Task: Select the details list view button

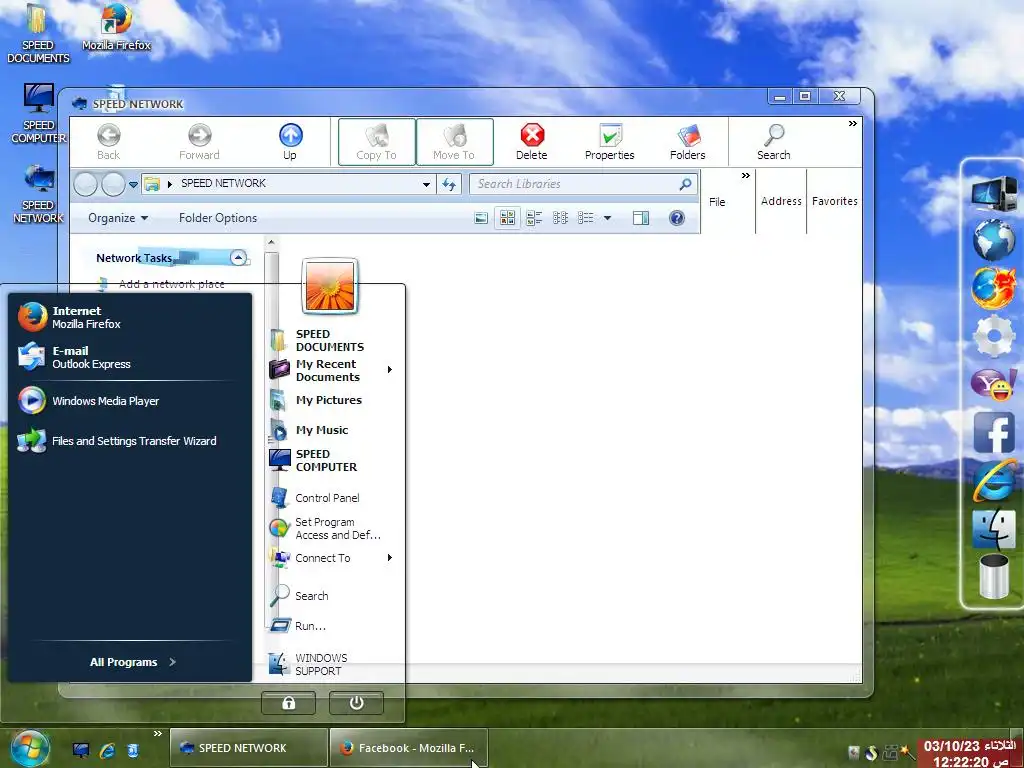Action: (x=586, y=218)
